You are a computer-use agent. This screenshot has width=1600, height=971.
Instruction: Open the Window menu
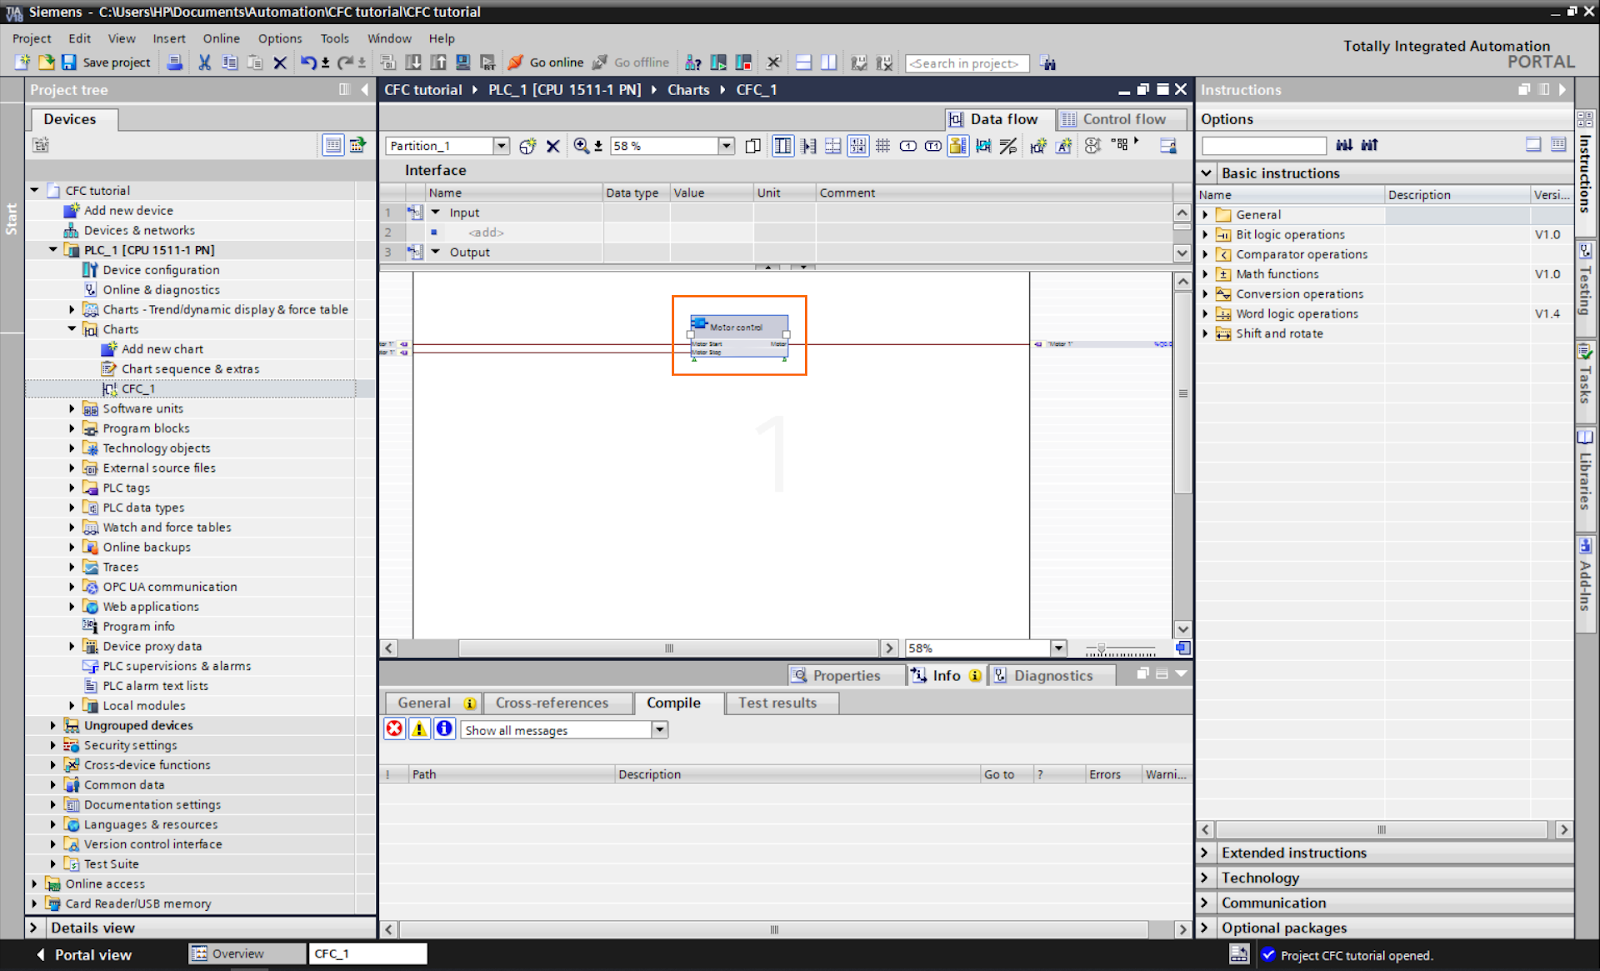coord(389,38)
